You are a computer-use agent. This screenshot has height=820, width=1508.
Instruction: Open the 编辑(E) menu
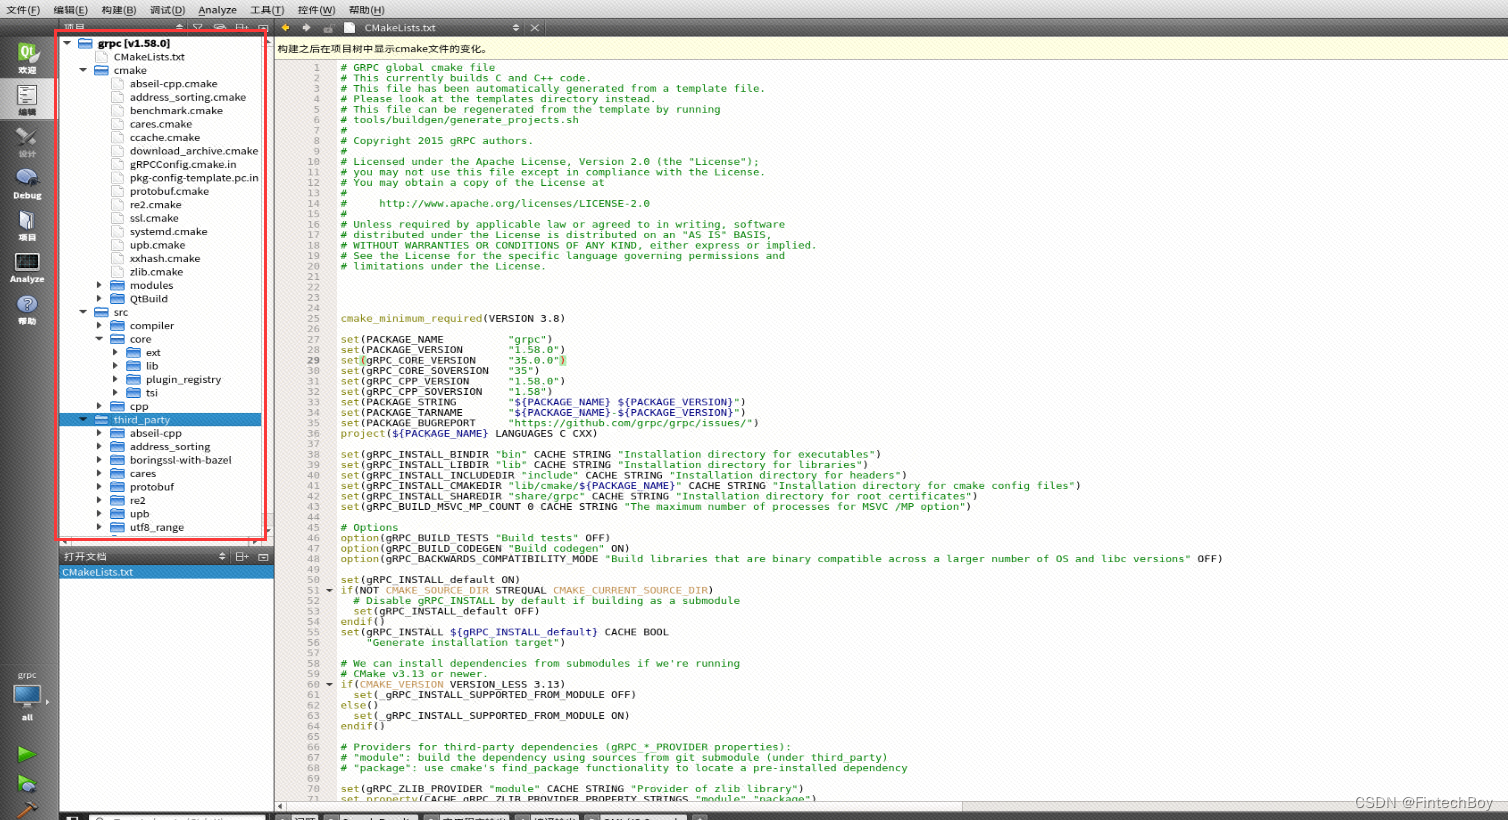[x=70, y=10]
